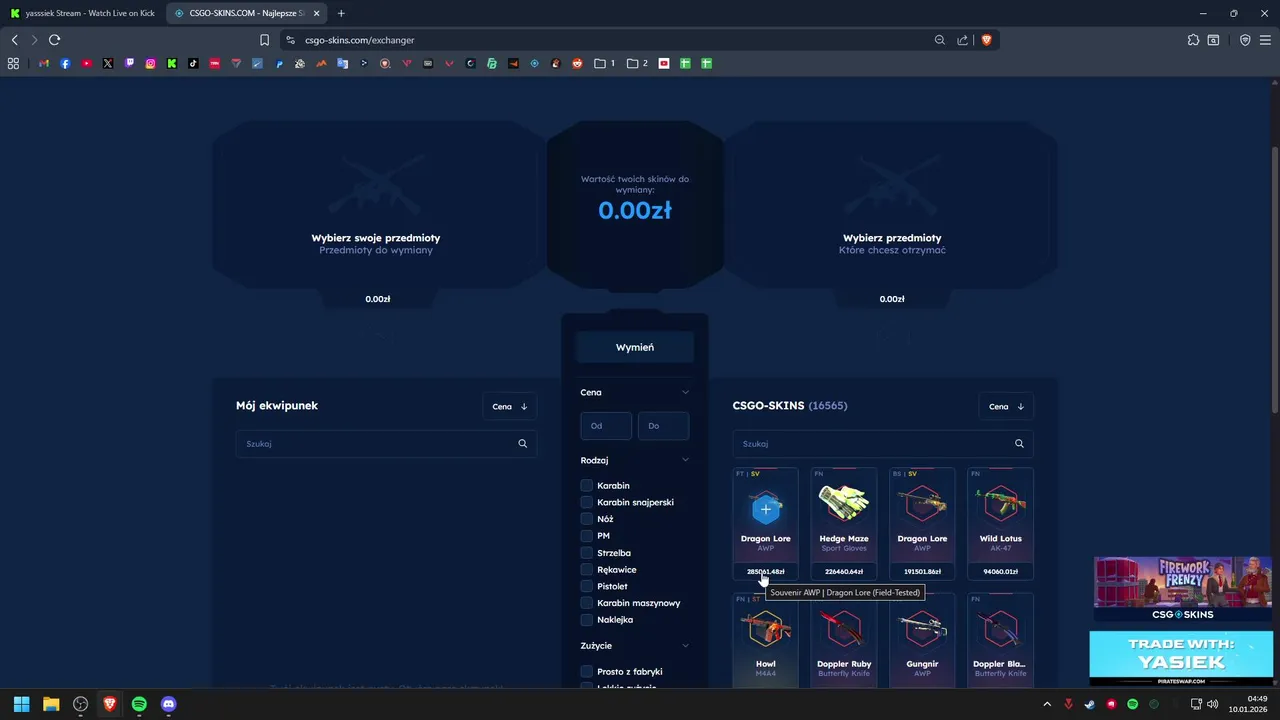Open Spotify from the taskbar
Screen dimensions: 1280x720
pyautogui.click(x=139, y=704)
